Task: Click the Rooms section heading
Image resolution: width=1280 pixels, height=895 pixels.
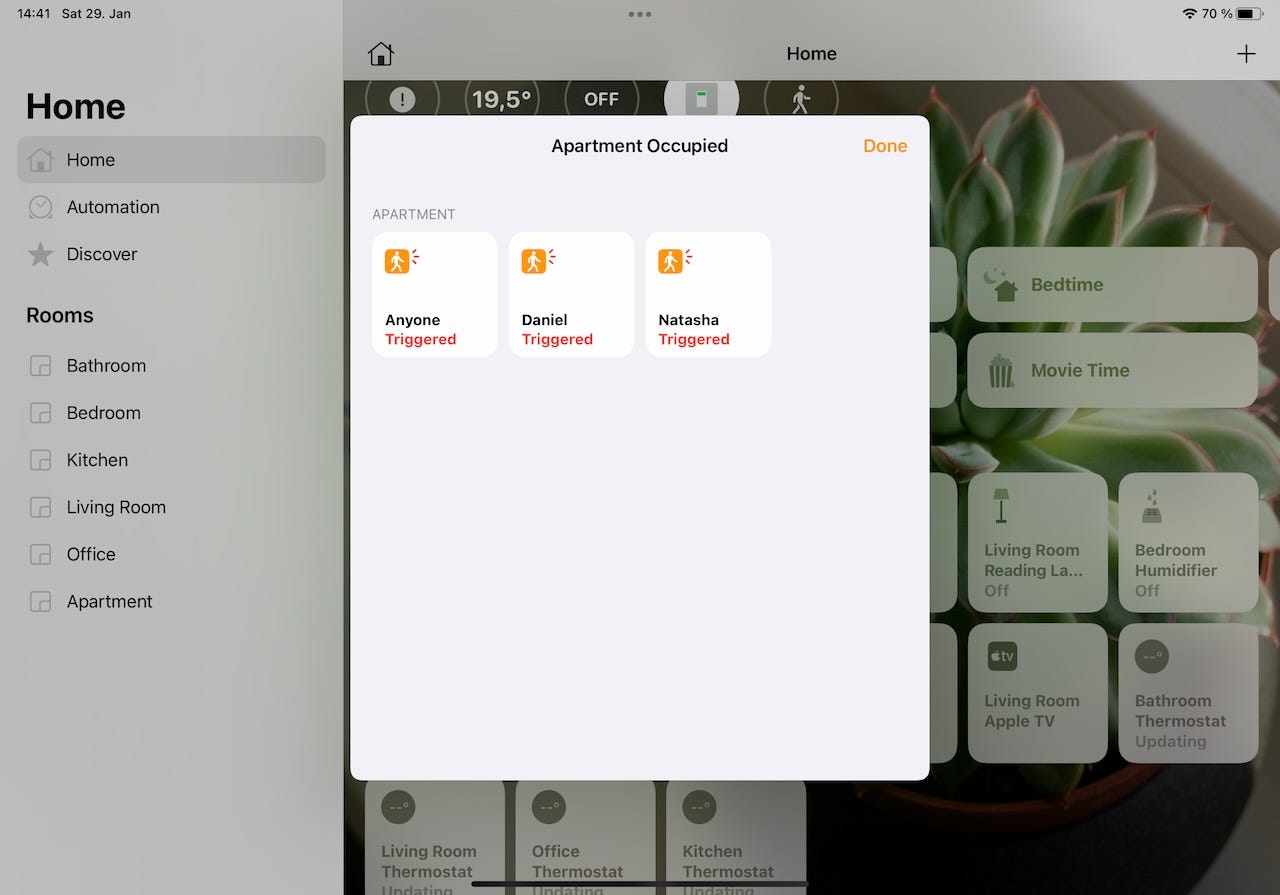Action: pyautogui.click(x=60, y=315)
